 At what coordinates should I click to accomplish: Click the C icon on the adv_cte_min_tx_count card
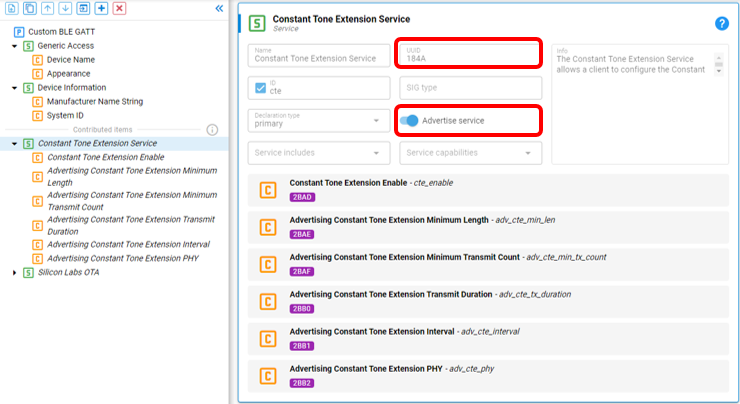click(x=268, y=264)
